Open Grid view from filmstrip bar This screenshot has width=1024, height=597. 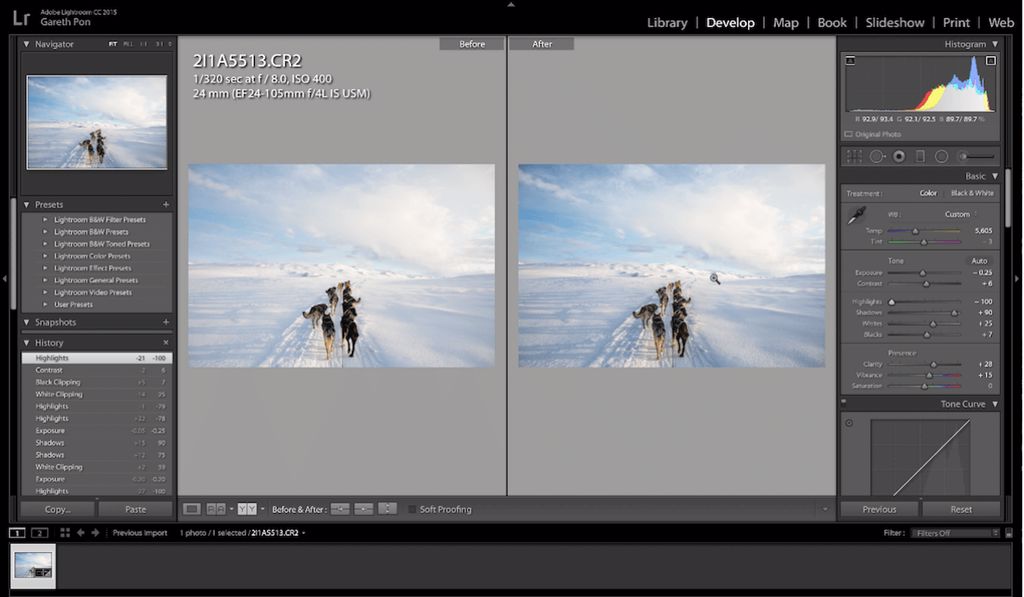click(65, 533)
